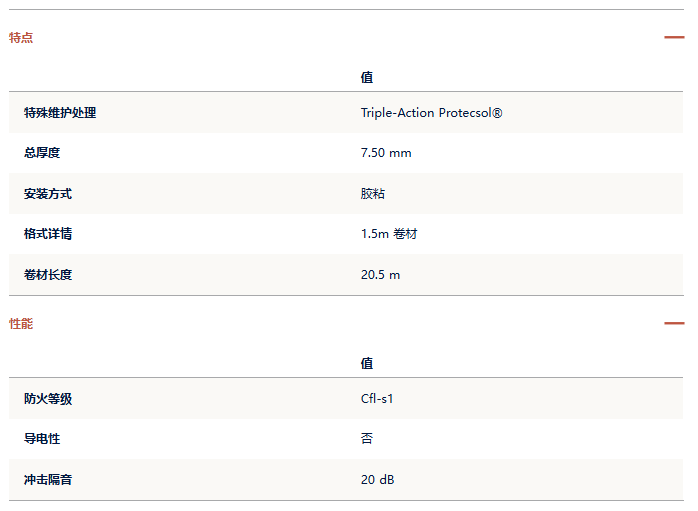This screenshot has width=698, height=511.
Task: Click the 胶粘 installation value
Action: pos(373,194)
